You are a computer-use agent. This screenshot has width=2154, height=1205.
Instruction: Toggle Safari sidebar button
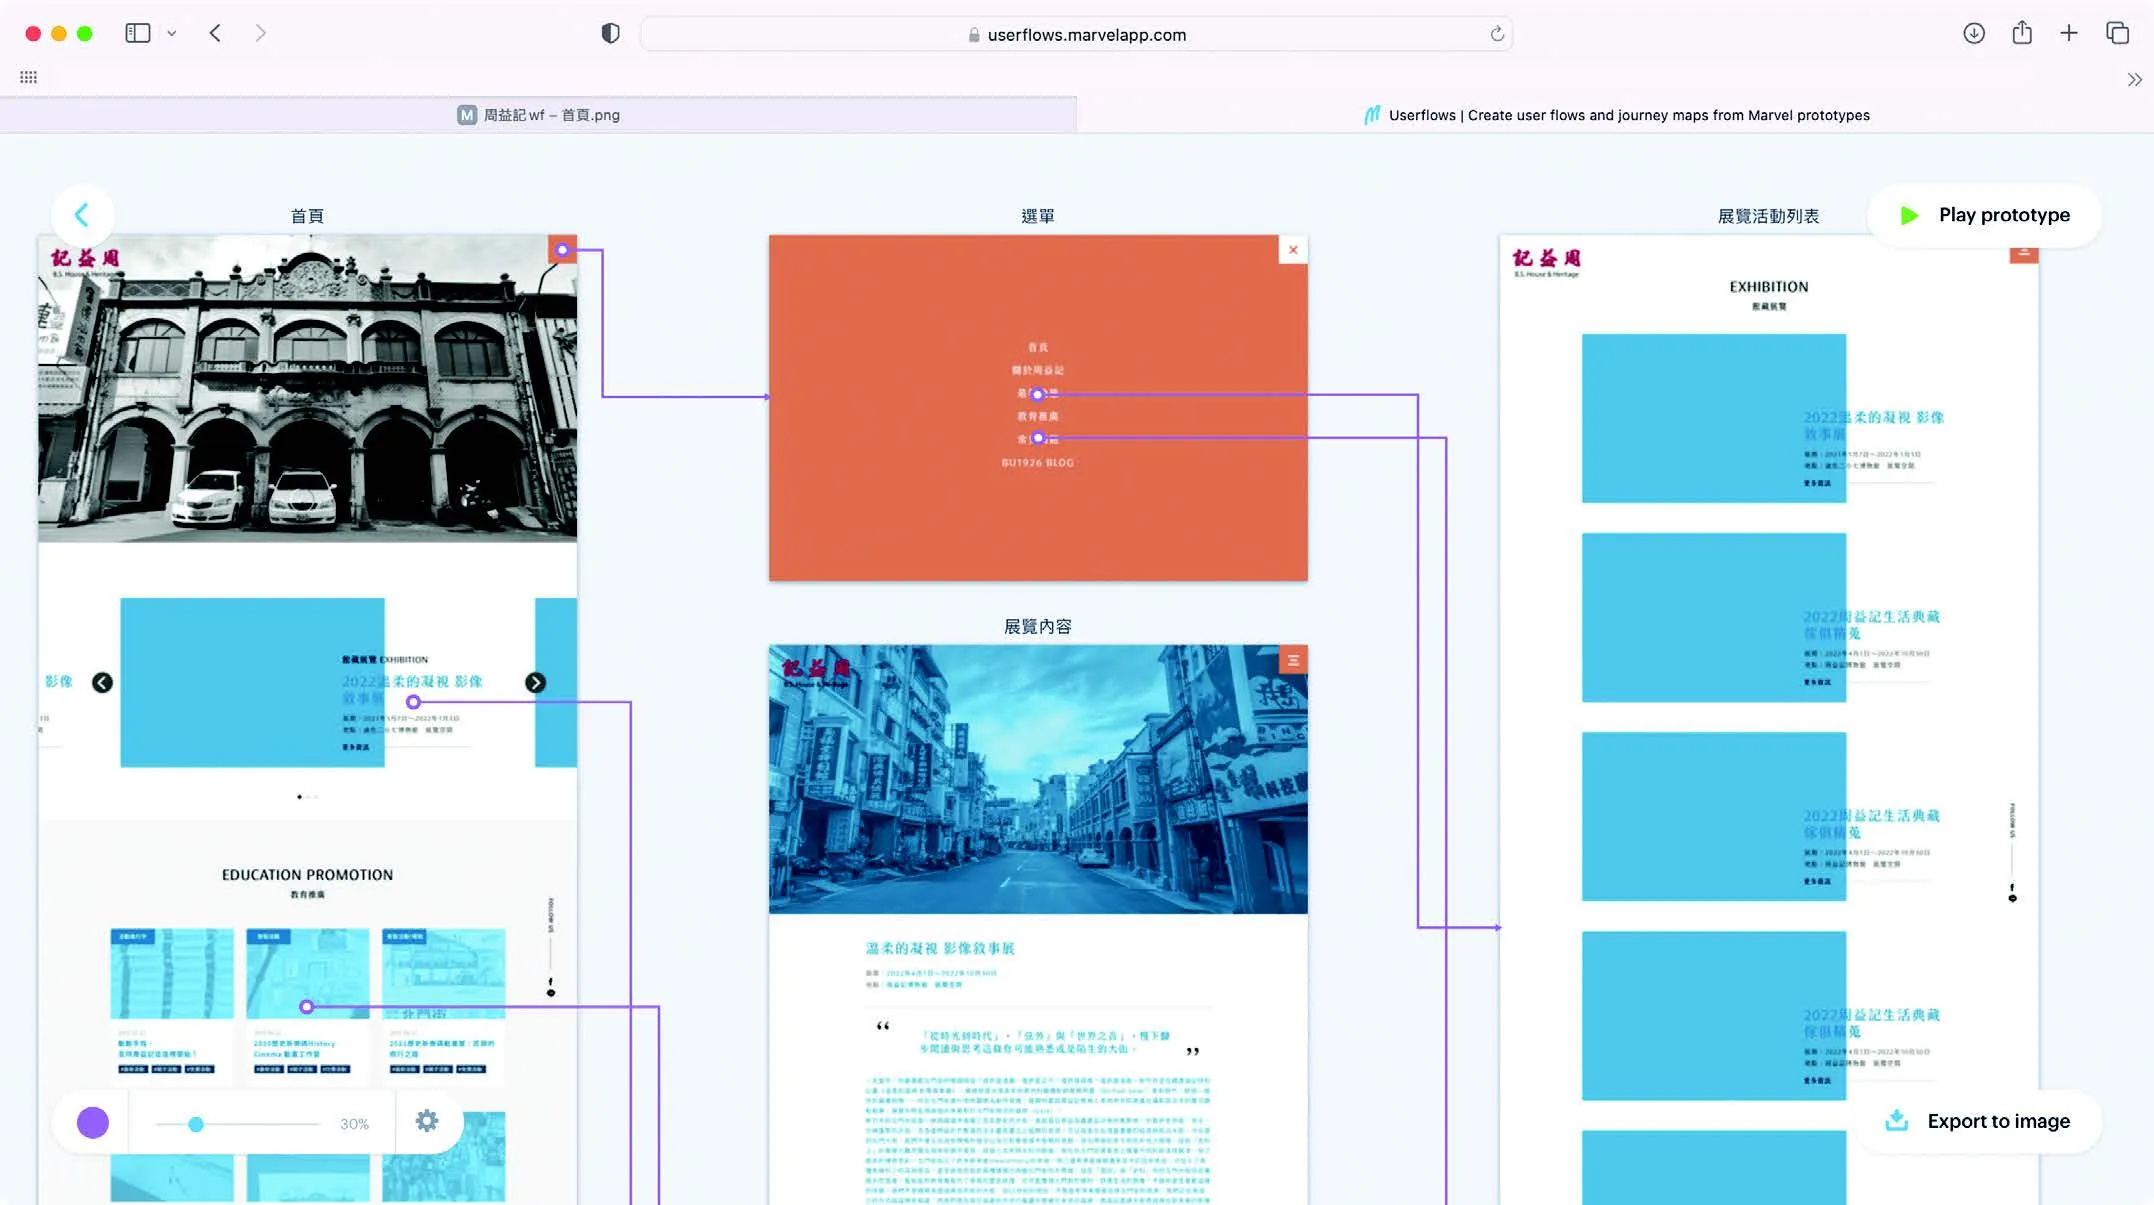coord(137,33)
